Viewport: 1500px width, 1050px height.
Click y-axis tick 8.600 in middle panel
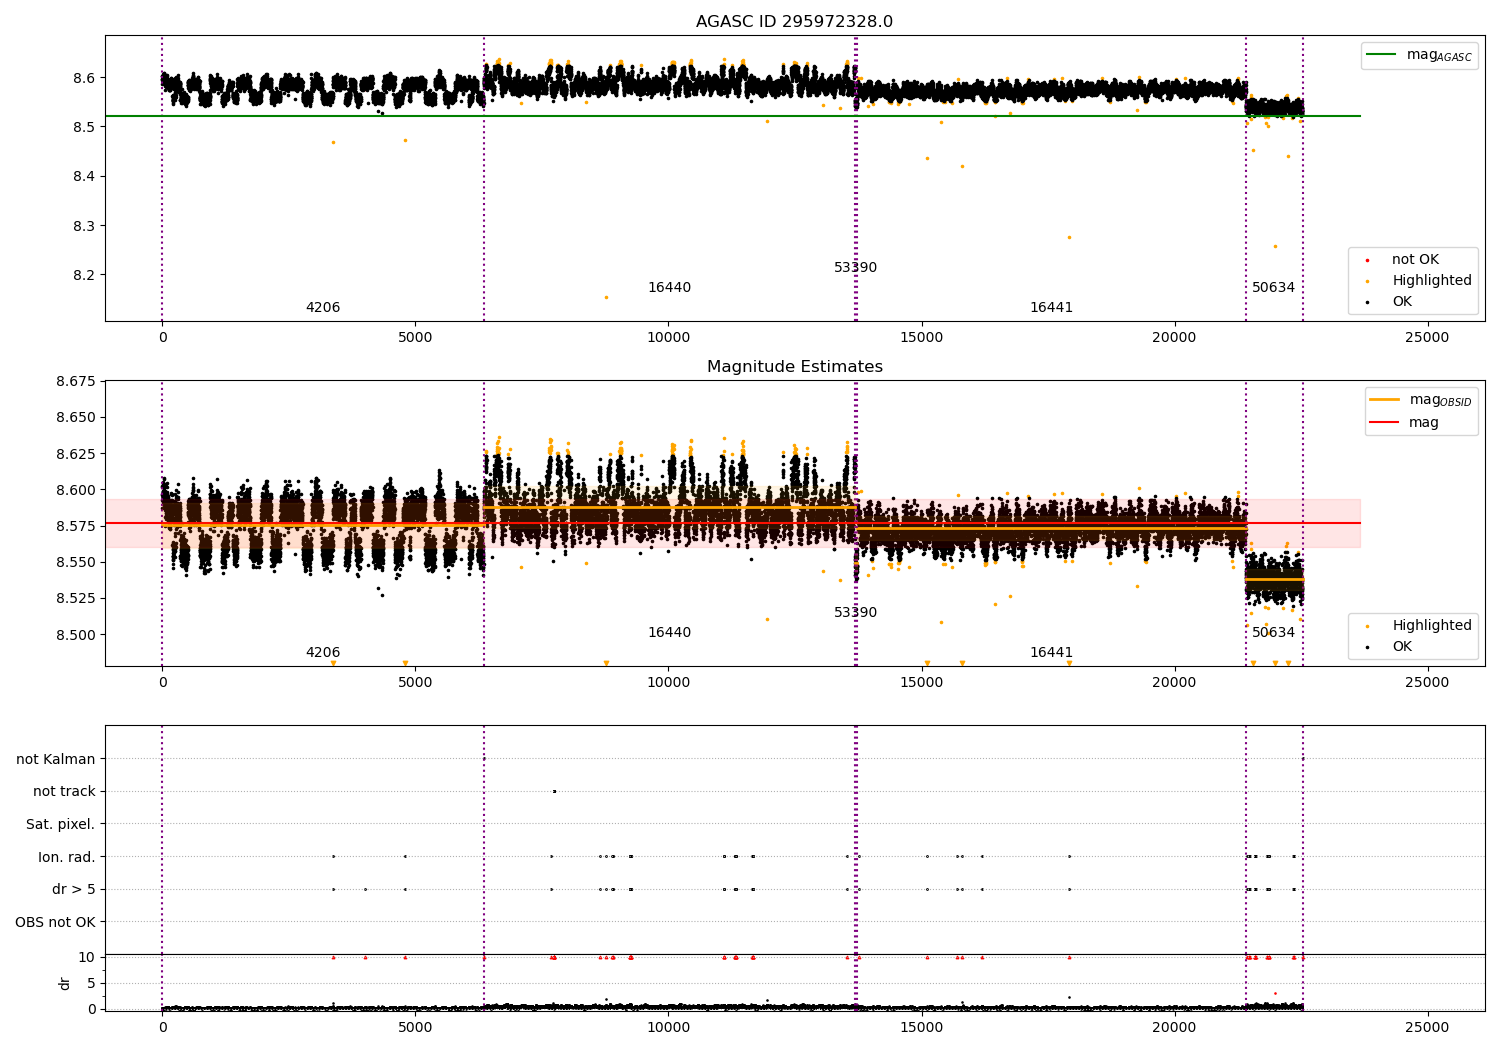[x=76, y=490]
